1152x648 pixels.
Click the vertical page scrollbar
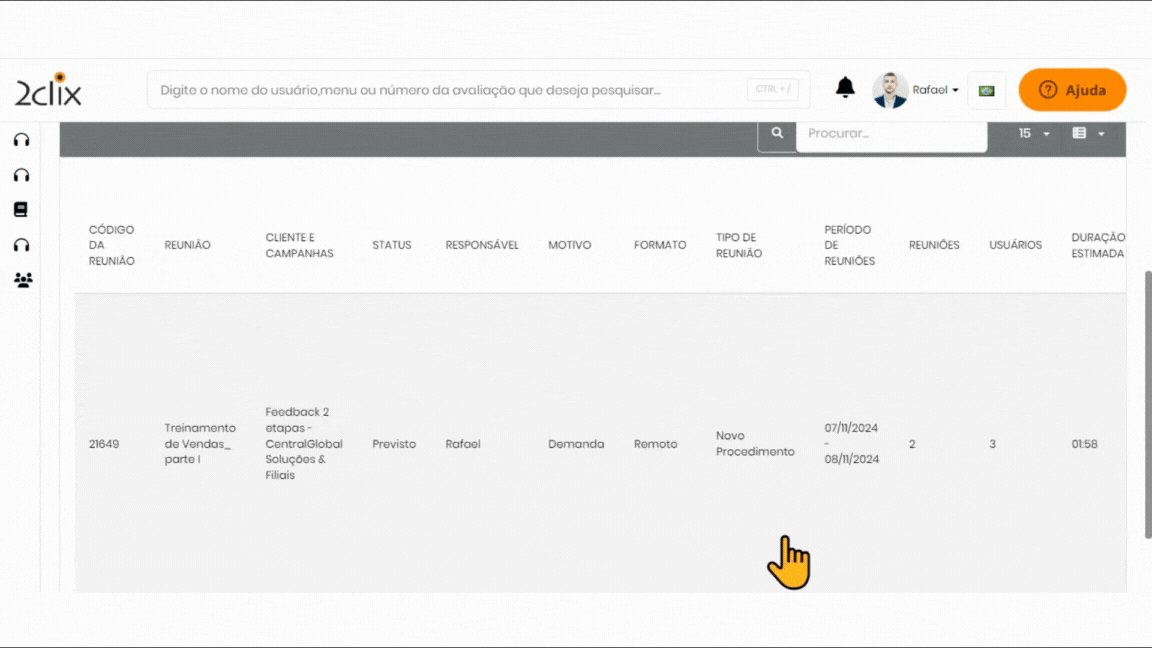1147,400
